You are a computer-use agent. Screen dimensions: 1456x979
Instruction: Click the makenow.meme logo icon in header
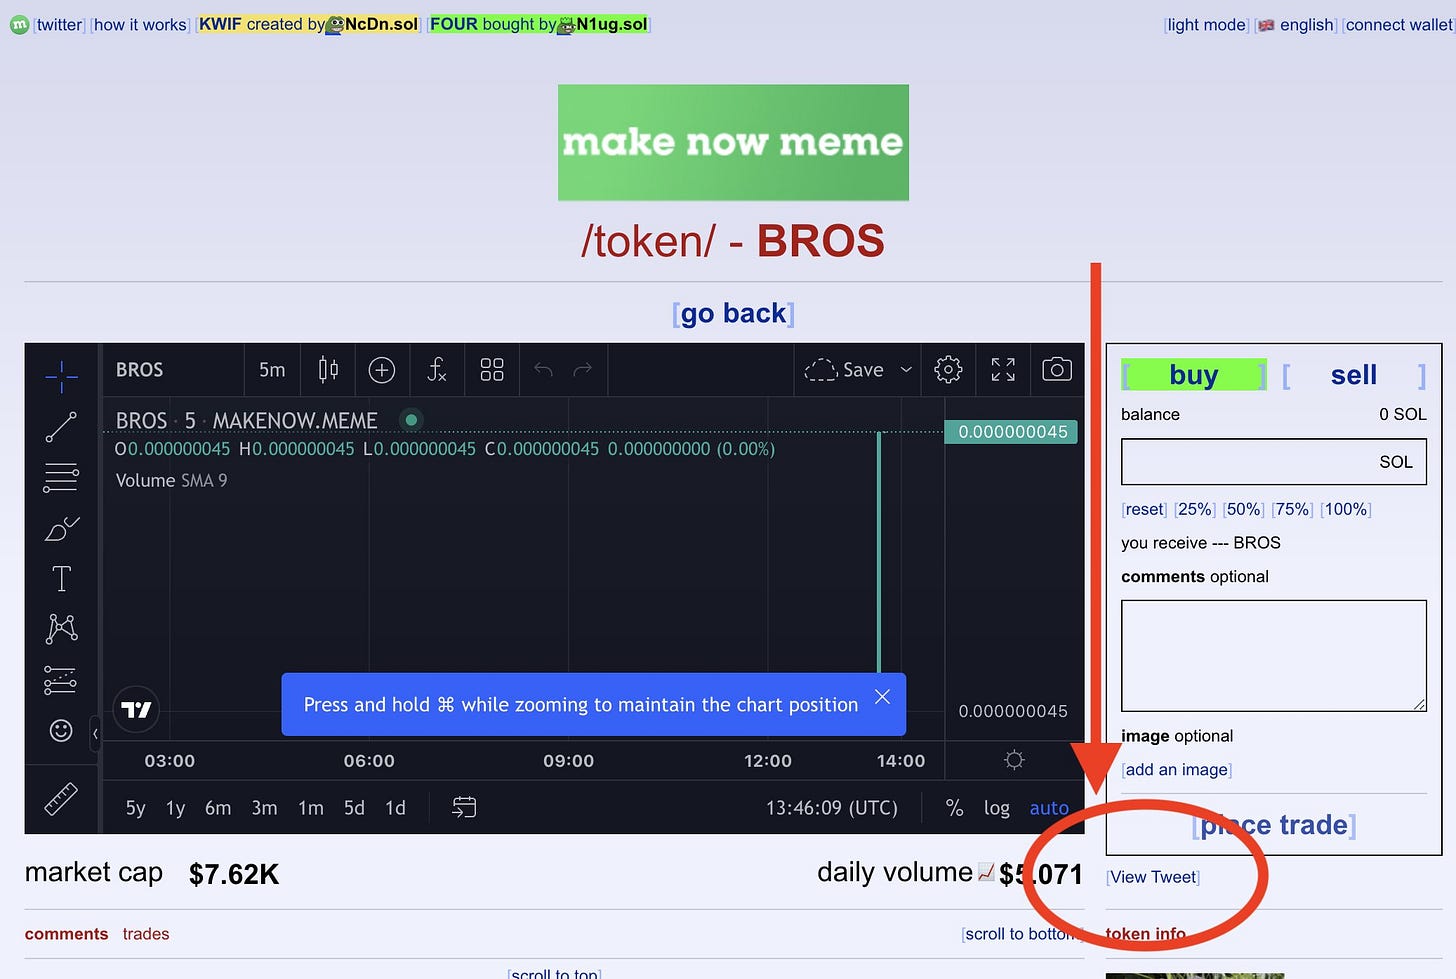19,24
